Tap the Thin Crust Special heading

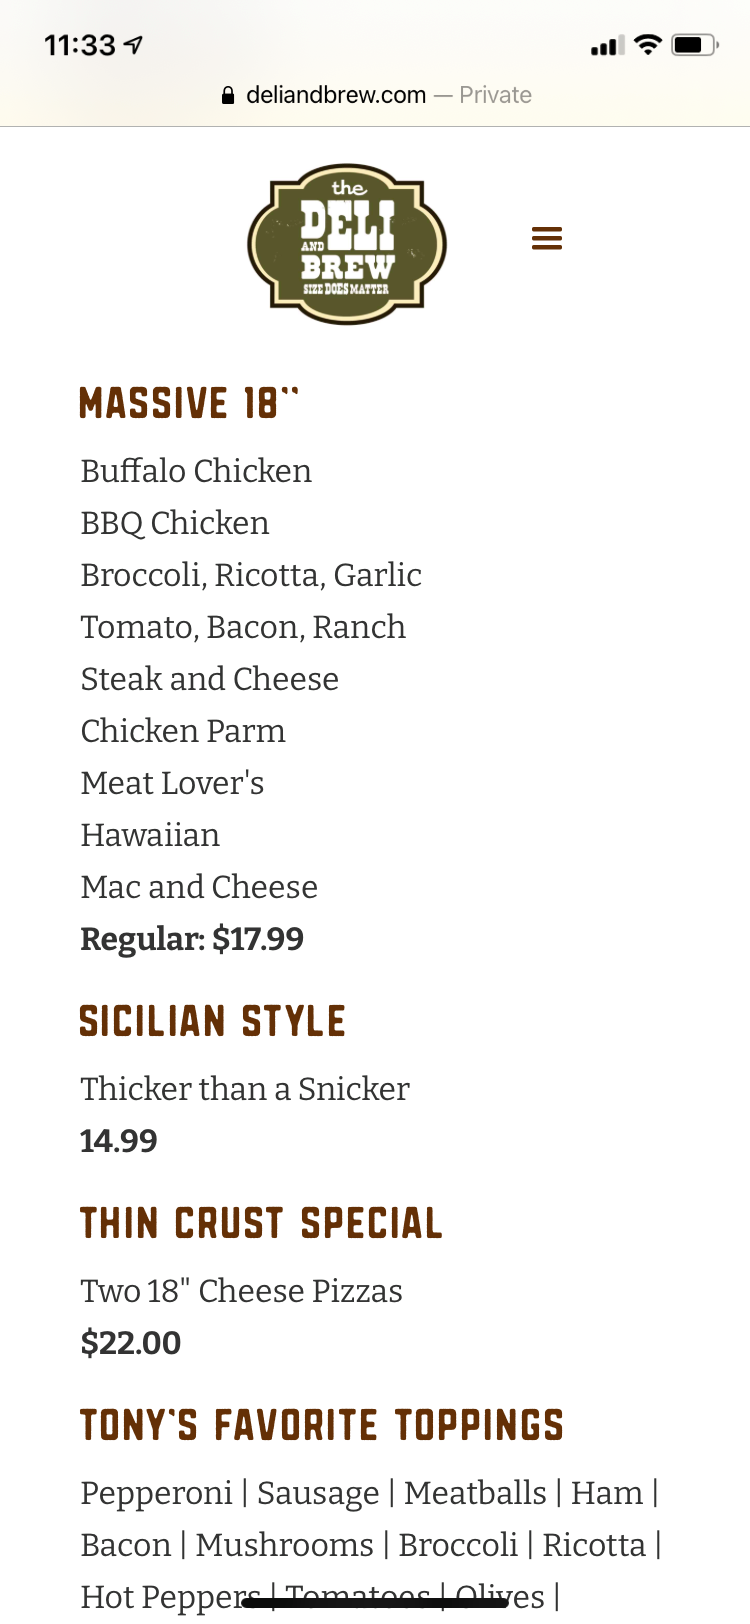[x=261, y=1223]
